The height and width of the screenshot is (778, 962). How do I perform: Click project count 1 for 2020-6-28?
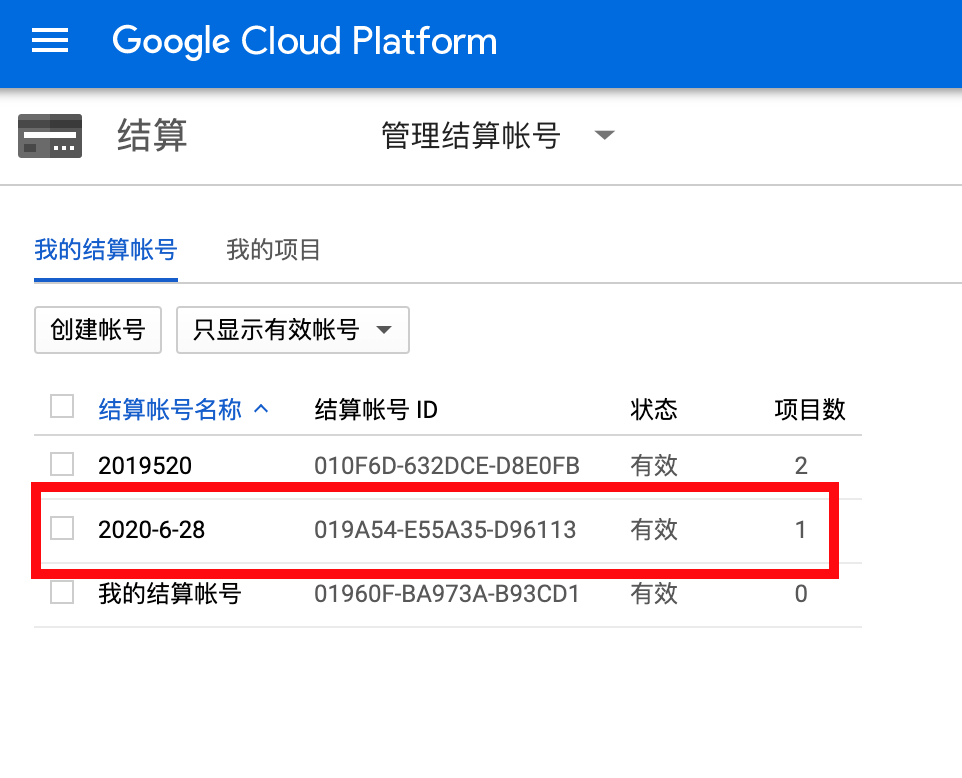(x=801, y=530)
